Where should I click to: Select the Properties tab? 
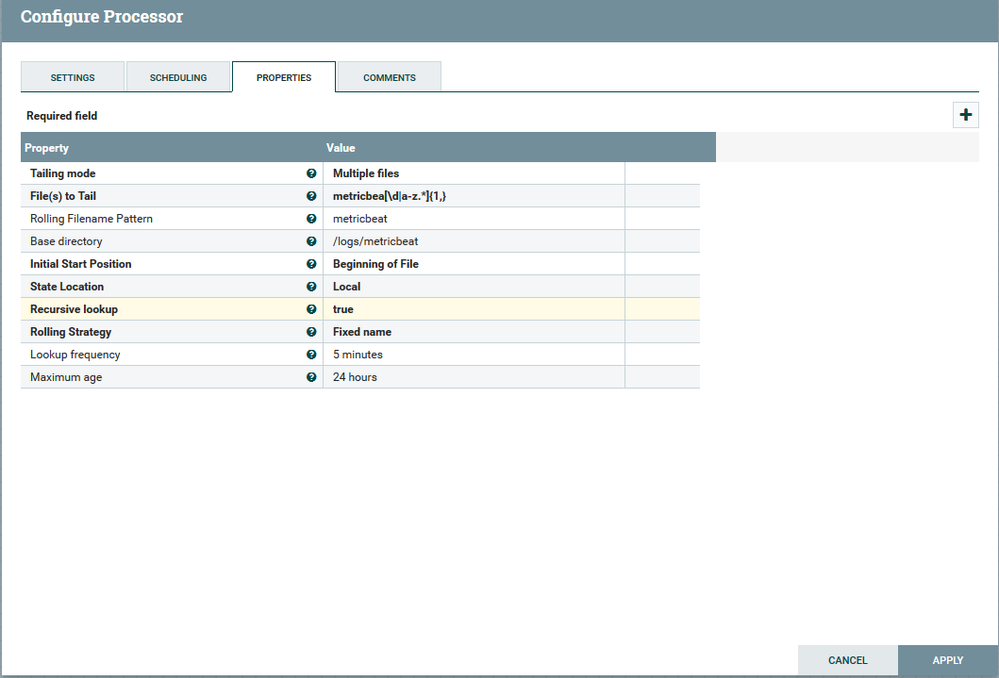pyautogui.click(x=284, y=77)
